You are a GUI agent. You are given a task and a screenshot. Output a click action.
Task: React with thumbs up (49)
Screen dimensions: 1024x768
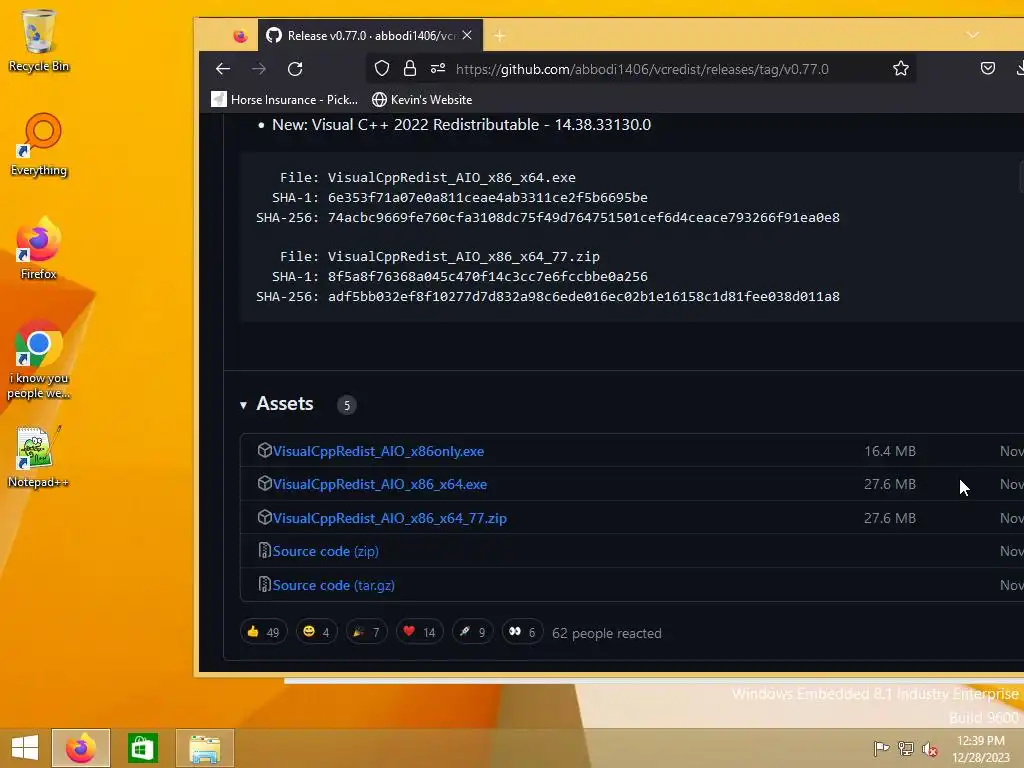tap(263, 632)
